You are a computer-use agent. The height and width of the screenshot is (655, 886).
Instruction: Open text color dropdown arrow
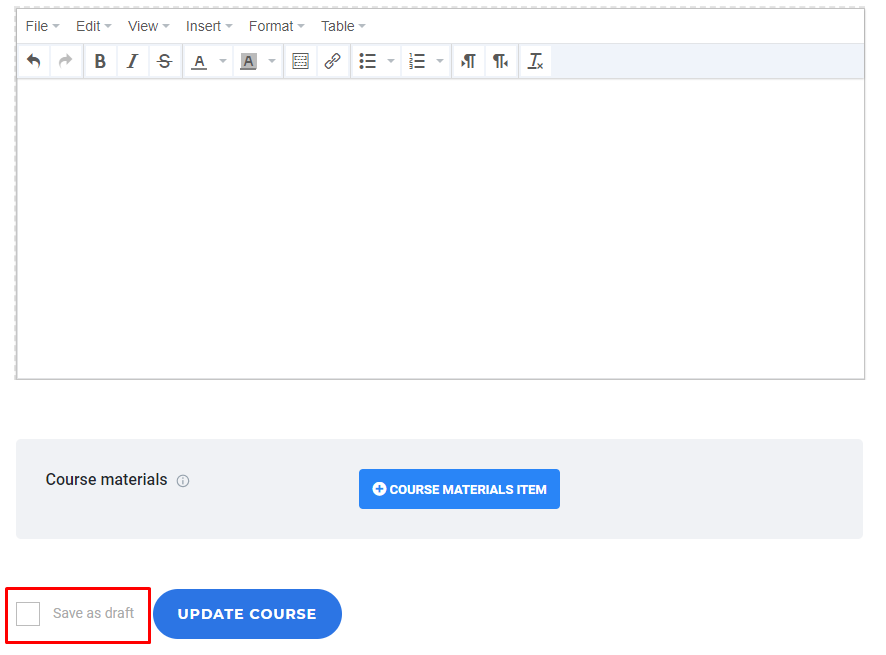[x=223, y=61]
